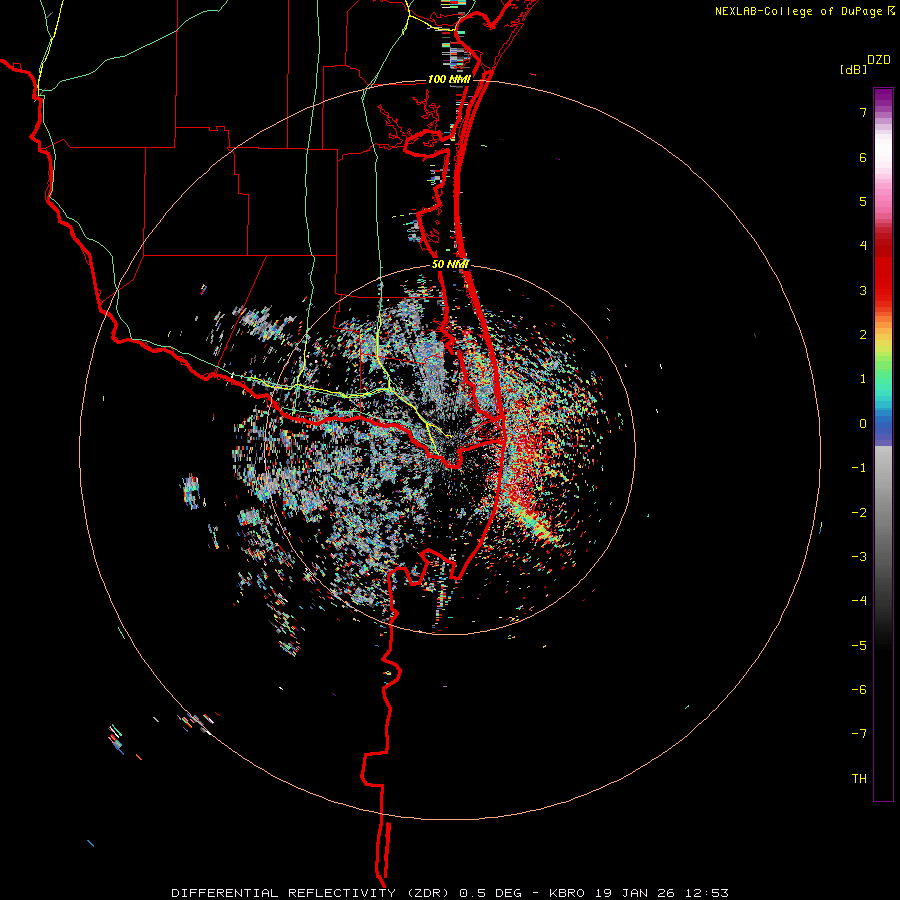Click the 1 value on color scale
The width and height of the screenshot is (900, 900).
click(x=863, y=379)
